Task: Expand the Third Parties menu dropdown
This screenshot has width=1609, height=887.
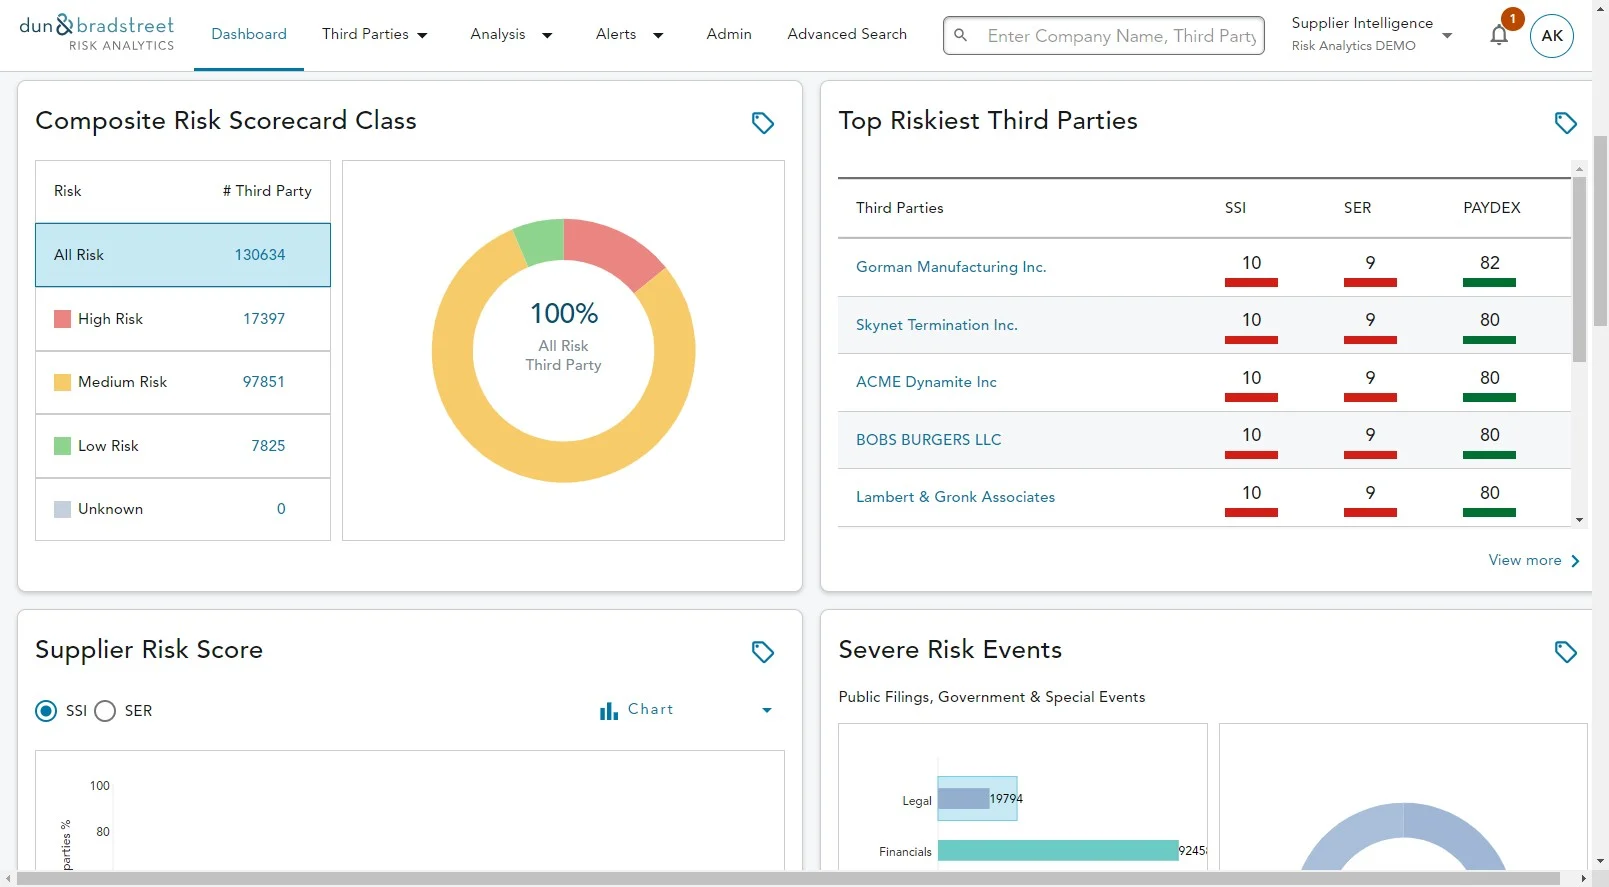Action: [375, 34]
